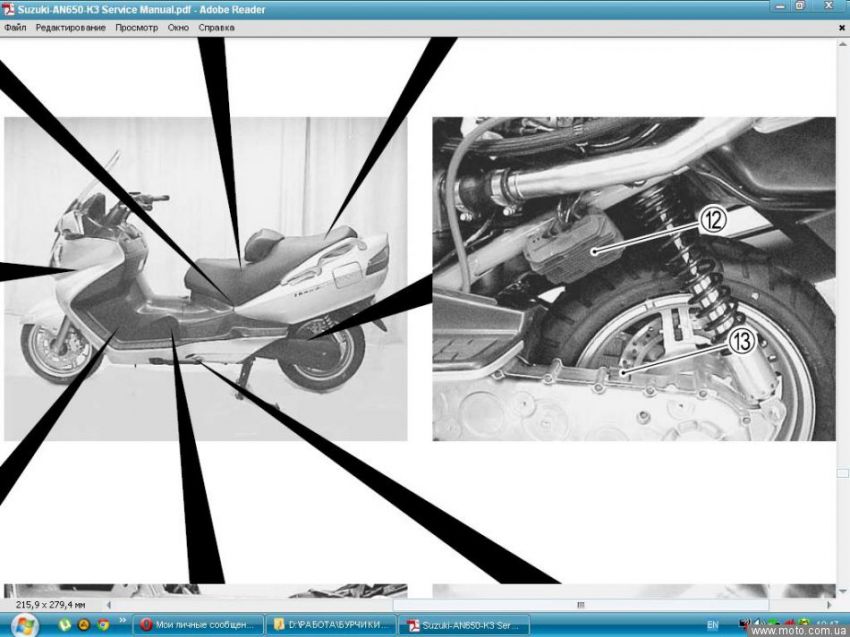The width and height of the screenshot is (850, 637).
Task: Restore down the Adobe Reader window
Action: tap(800, 7)
